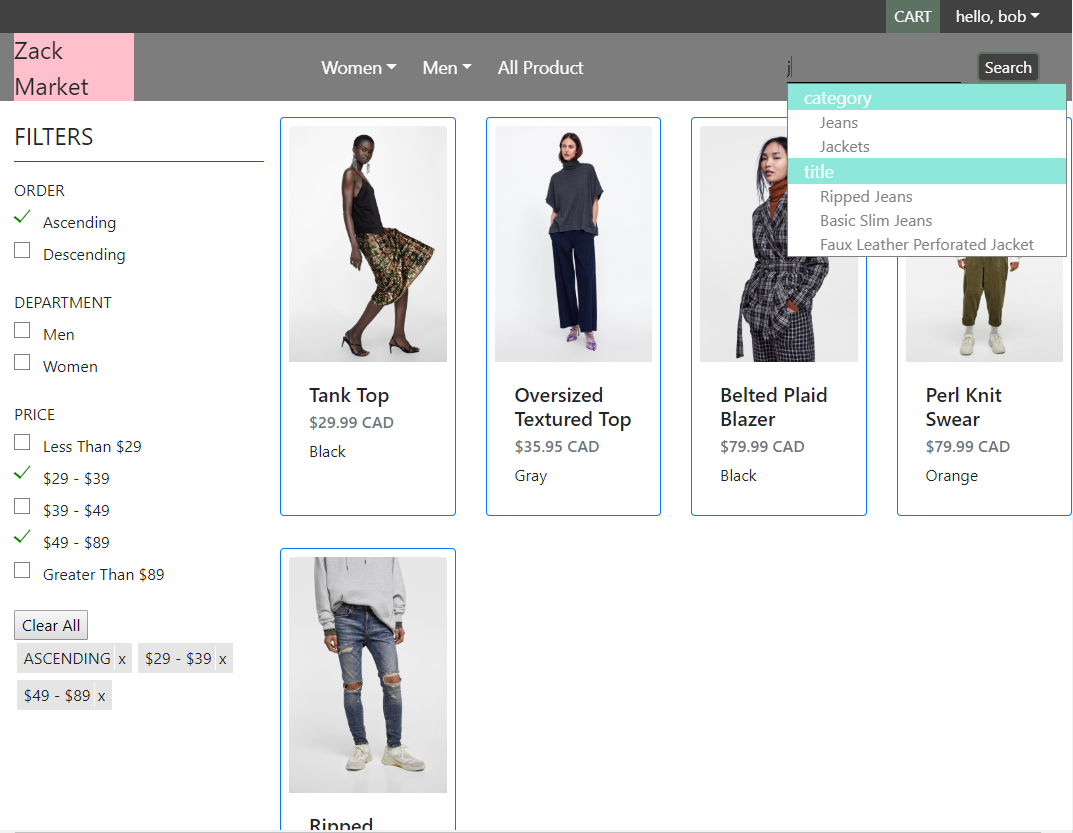The image size is (1073, 833).
Task: Check the Men department filter
Action: (22, 330)
